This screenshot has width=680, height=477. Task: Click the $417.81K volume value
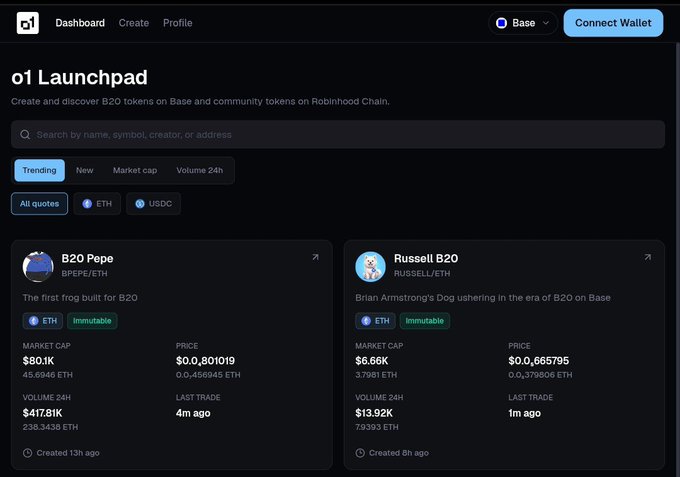tap(42, 413)
